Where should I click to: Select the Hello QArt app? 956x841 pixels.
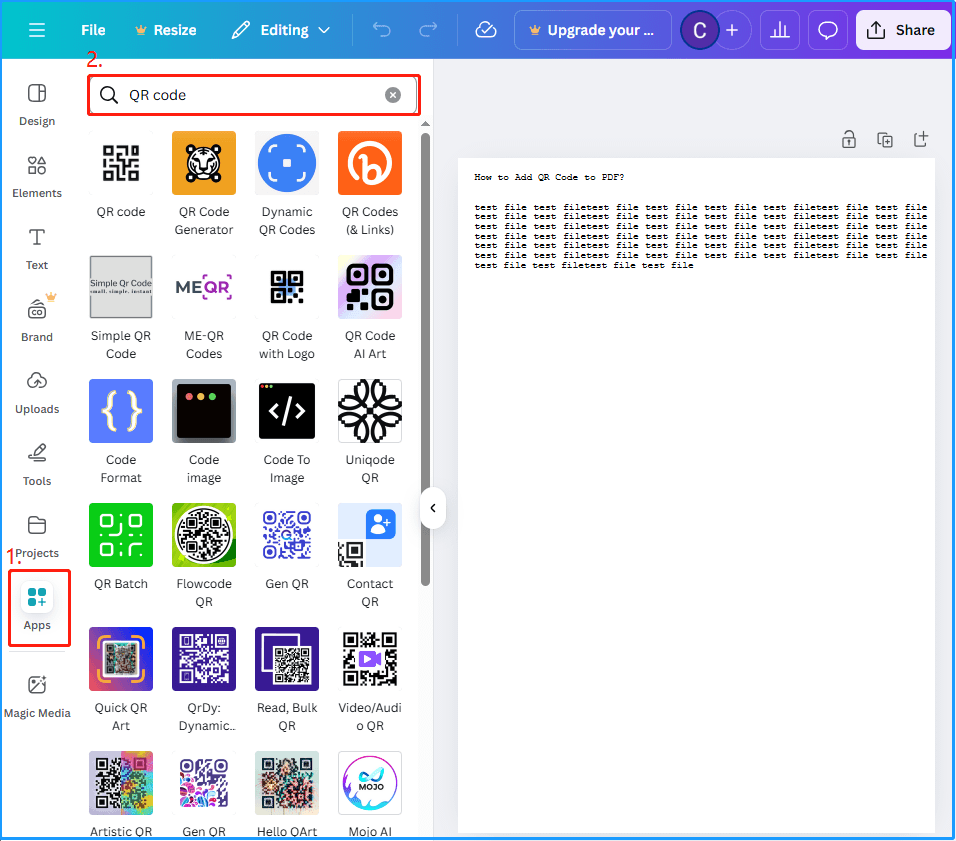click(287, 794)
